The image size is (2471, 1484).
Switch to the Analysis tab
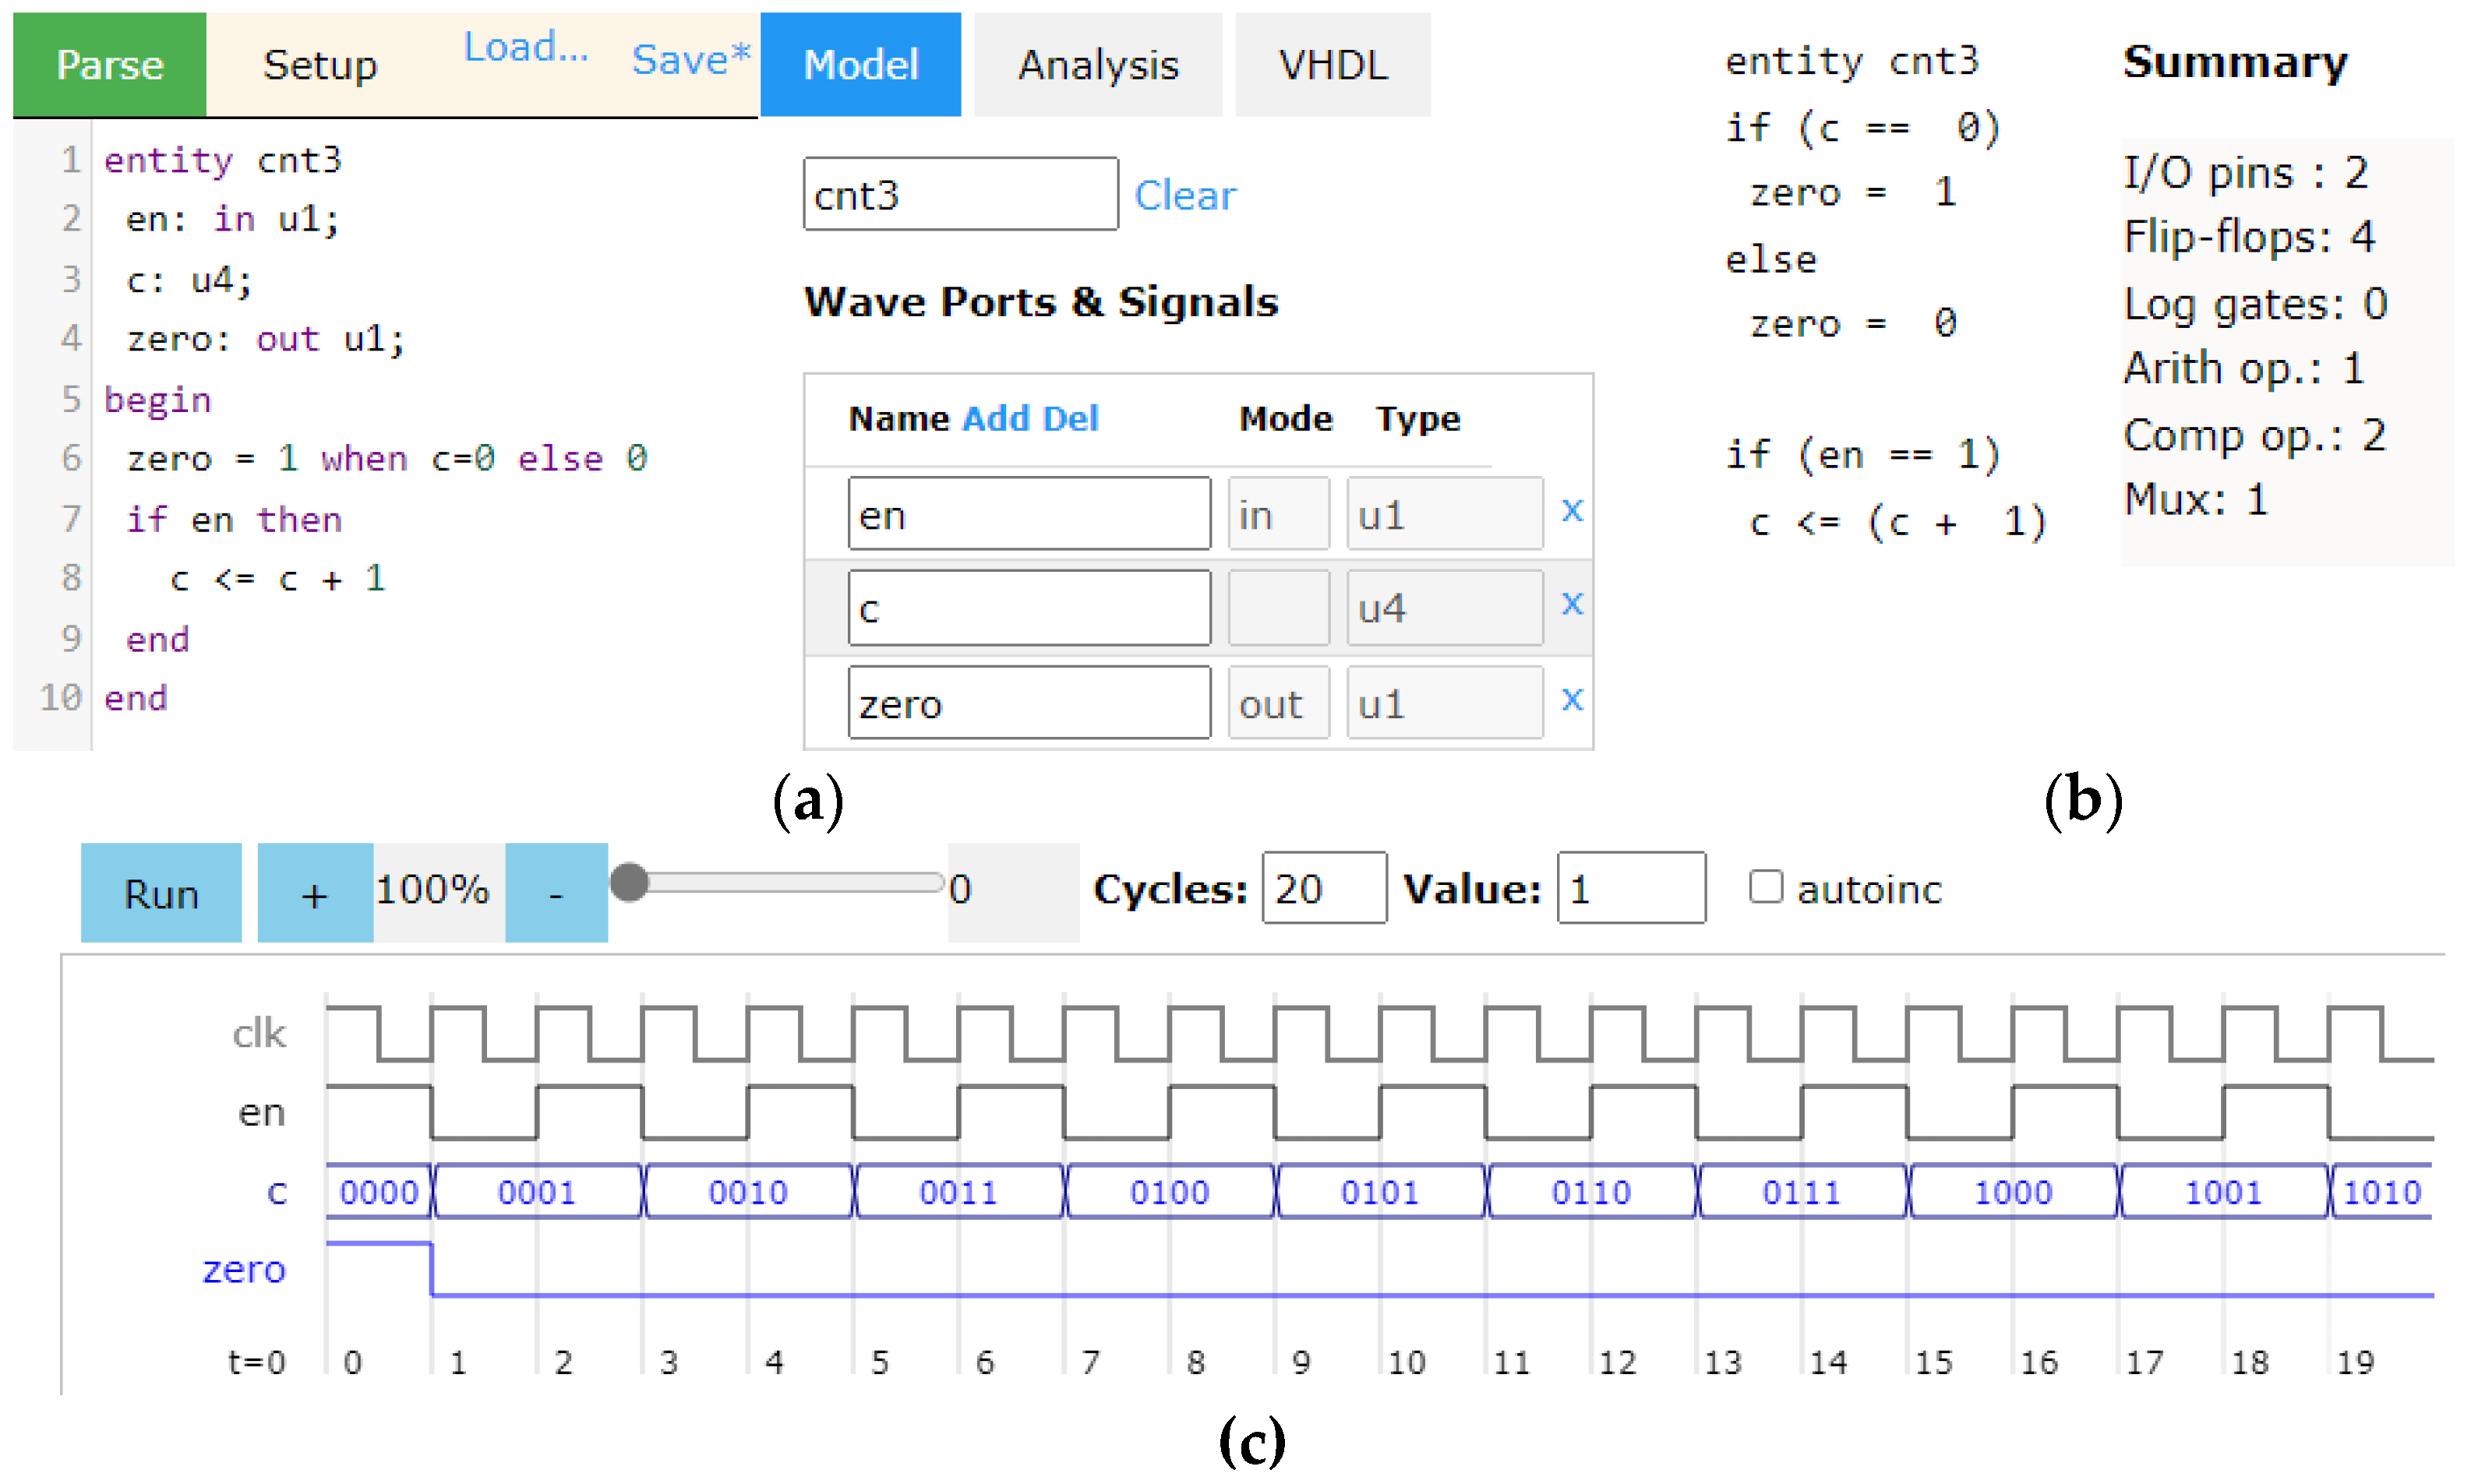(x=1097, y=65)
